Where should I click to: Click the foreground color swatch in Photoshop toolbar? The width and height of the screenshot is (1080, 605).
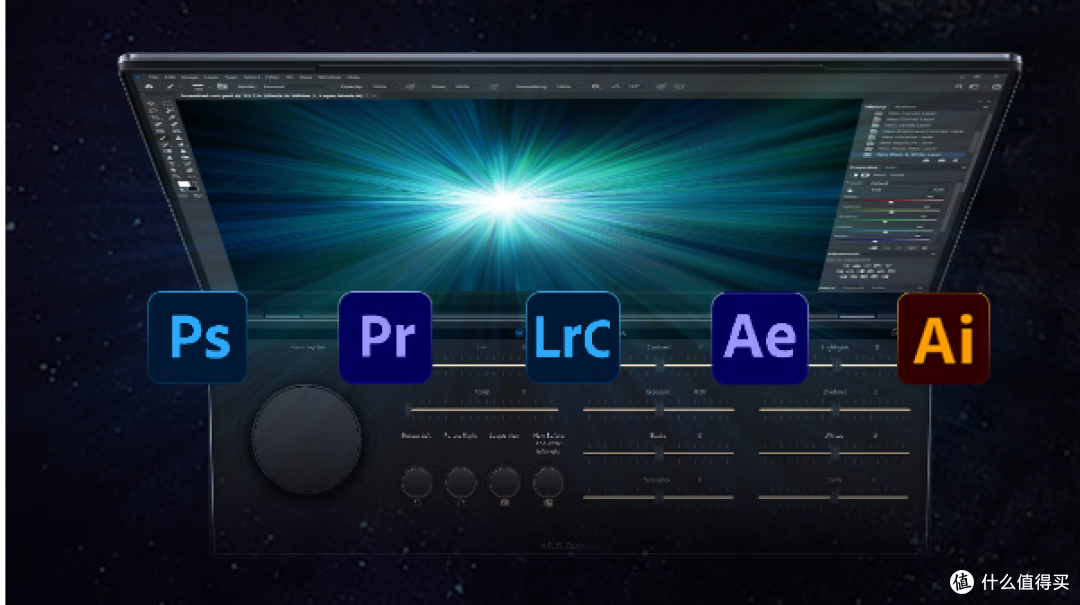tap(183, 185)
